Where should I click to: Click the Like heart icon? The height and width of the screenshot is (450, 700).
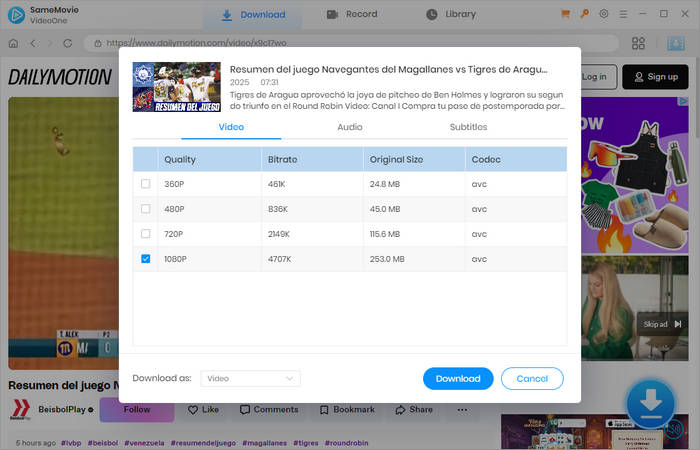click(193, 410)
